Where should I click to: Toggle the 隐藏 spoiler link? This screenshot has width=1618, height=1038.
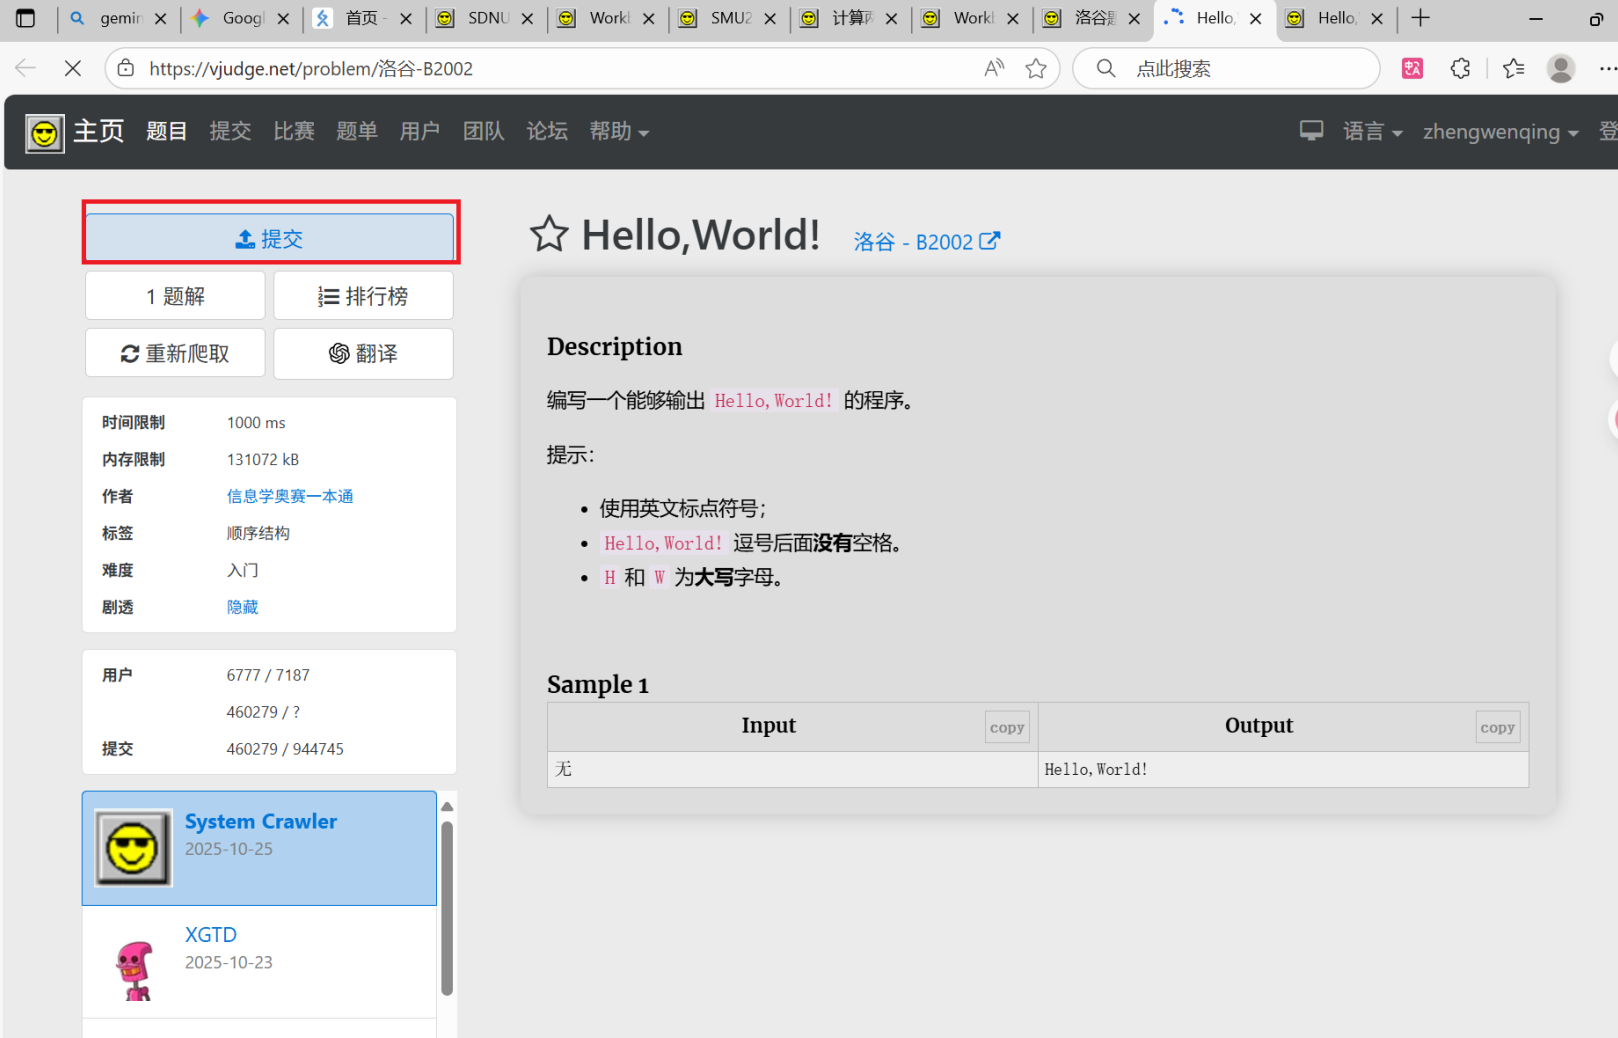pos(242,607)
